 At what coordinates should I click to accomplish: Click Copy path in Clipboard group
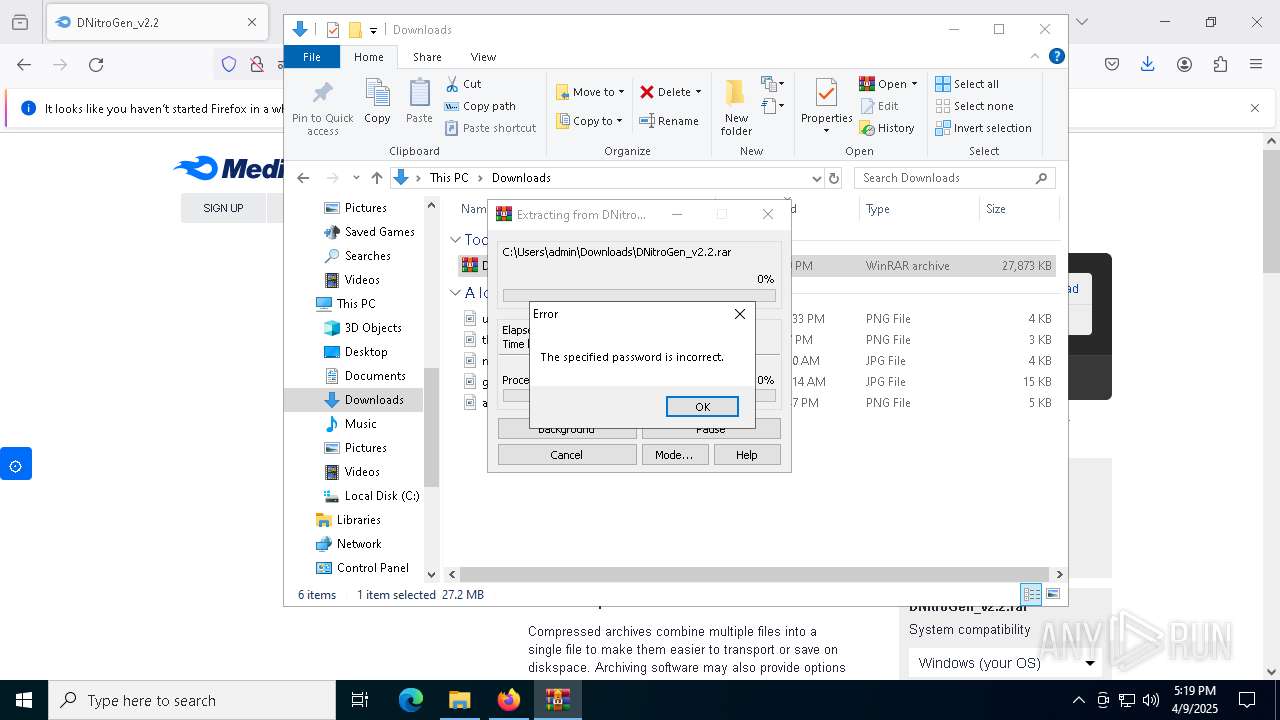481,106
